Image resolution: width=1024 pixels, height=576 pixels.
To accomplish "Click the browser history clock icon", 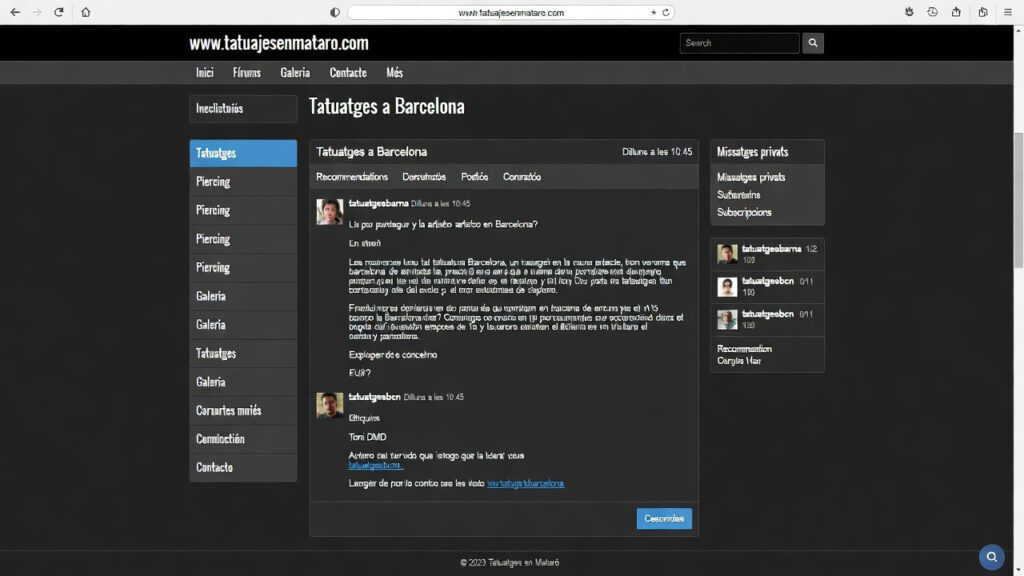I will point(932,12).
